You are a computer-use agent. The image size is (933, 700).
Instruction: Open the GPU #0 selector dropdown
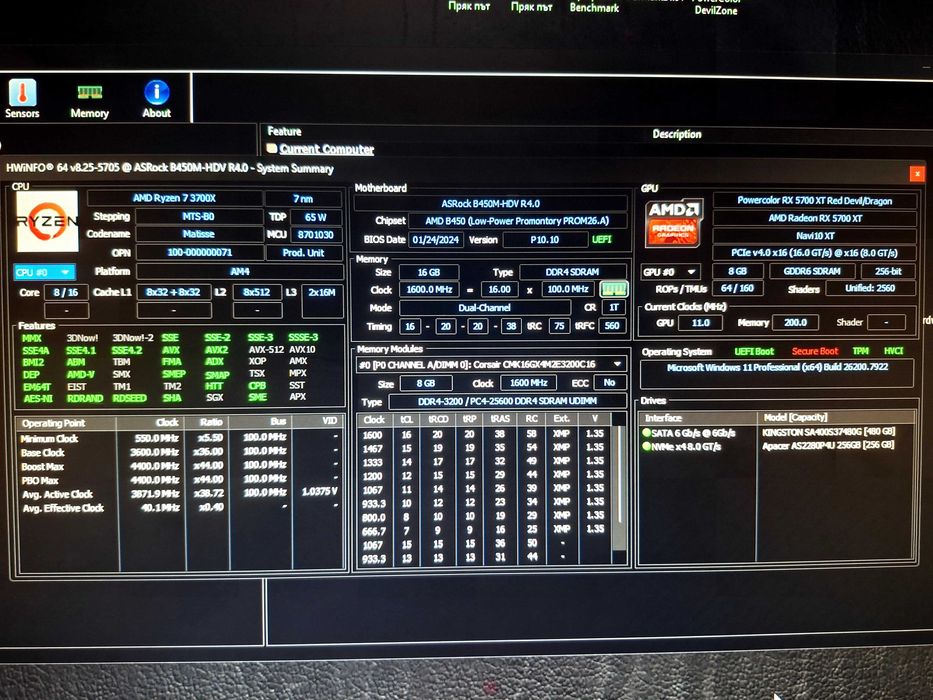(669, 272)
